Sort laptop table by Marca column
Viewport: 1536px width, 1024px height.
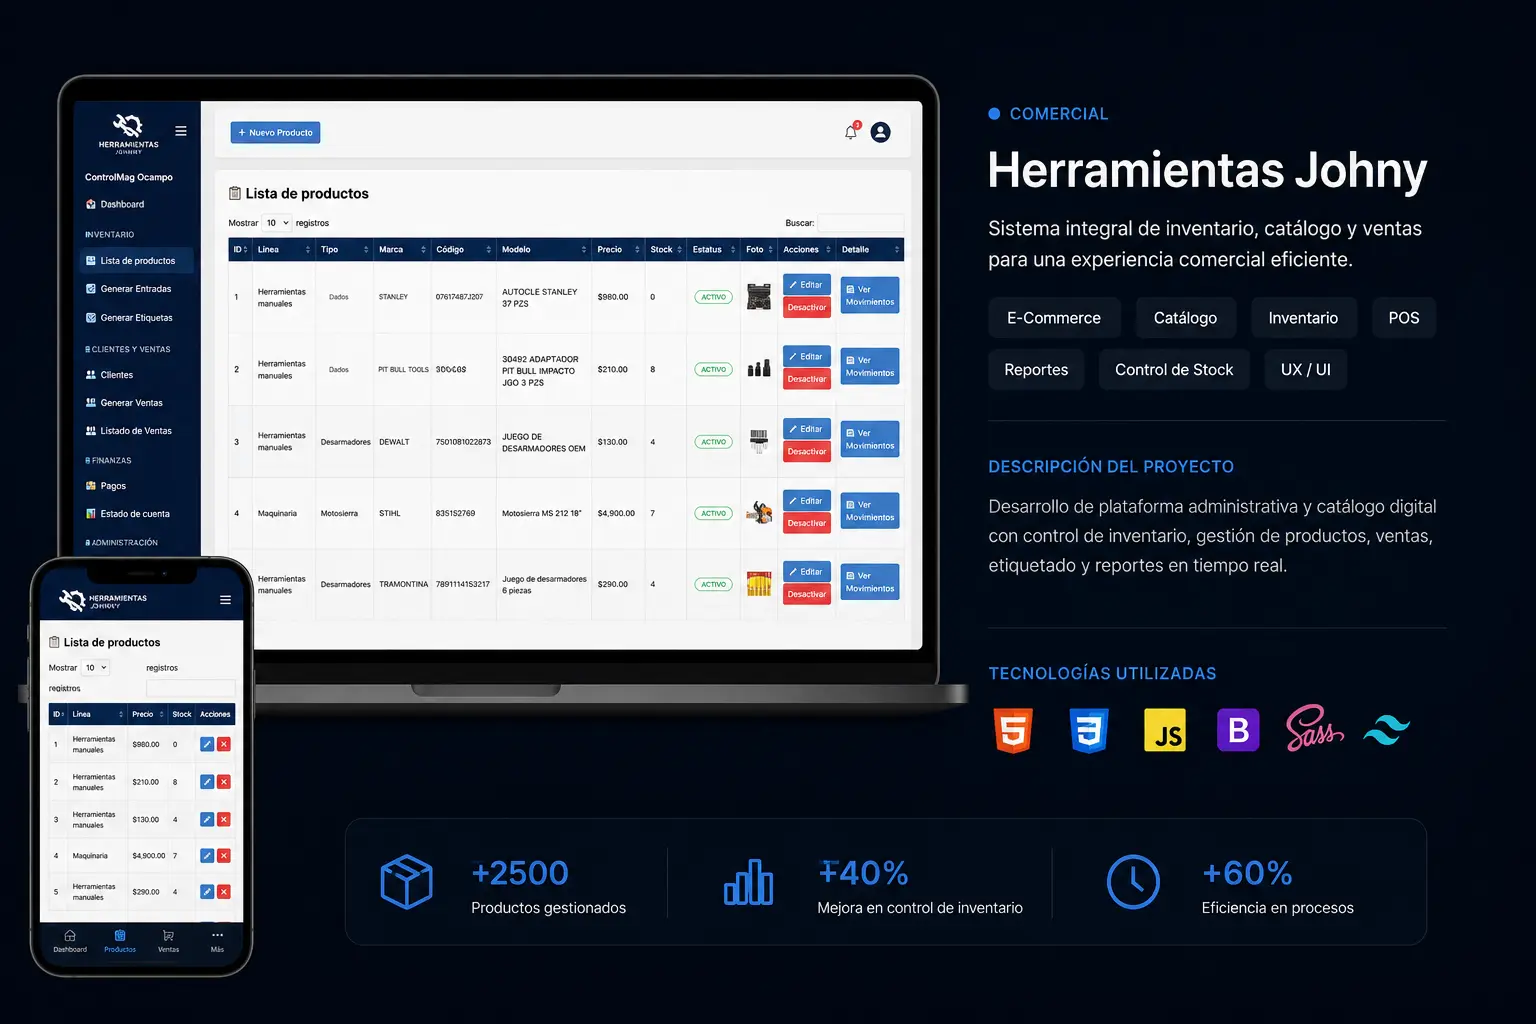[x=402, y=250]
